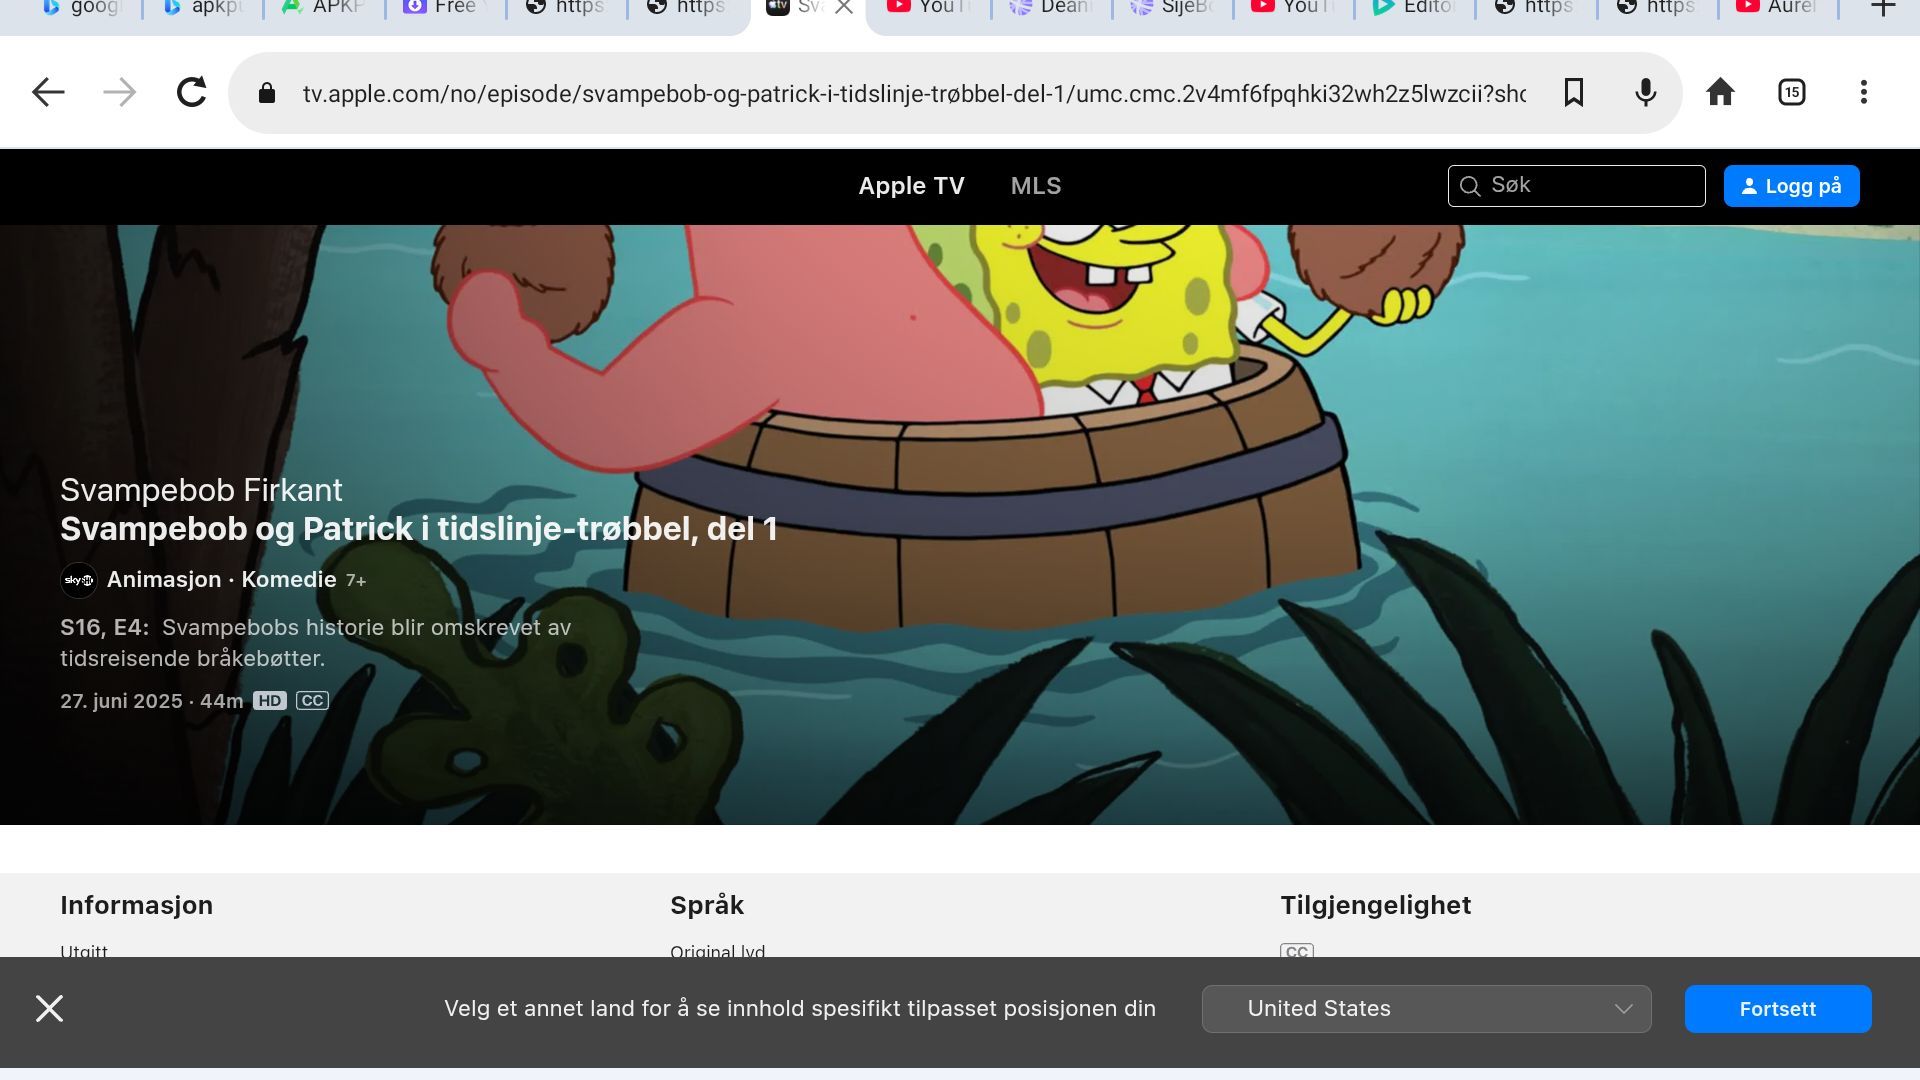Image resolution: width=1920 pixels, height=1080 pixels.
Task: Expand the United States country dropdown
Action: coord(1426,1009)
